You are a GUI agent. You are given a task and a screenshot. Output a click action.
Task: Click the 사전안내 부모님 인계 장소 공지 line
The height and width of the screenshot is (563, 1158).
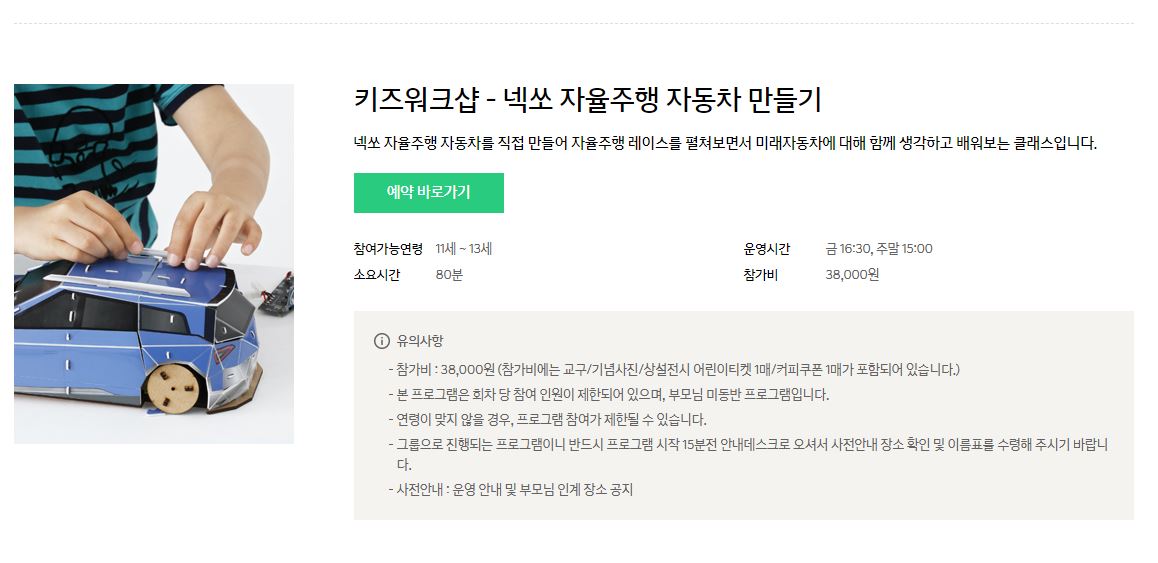(511, 489)
